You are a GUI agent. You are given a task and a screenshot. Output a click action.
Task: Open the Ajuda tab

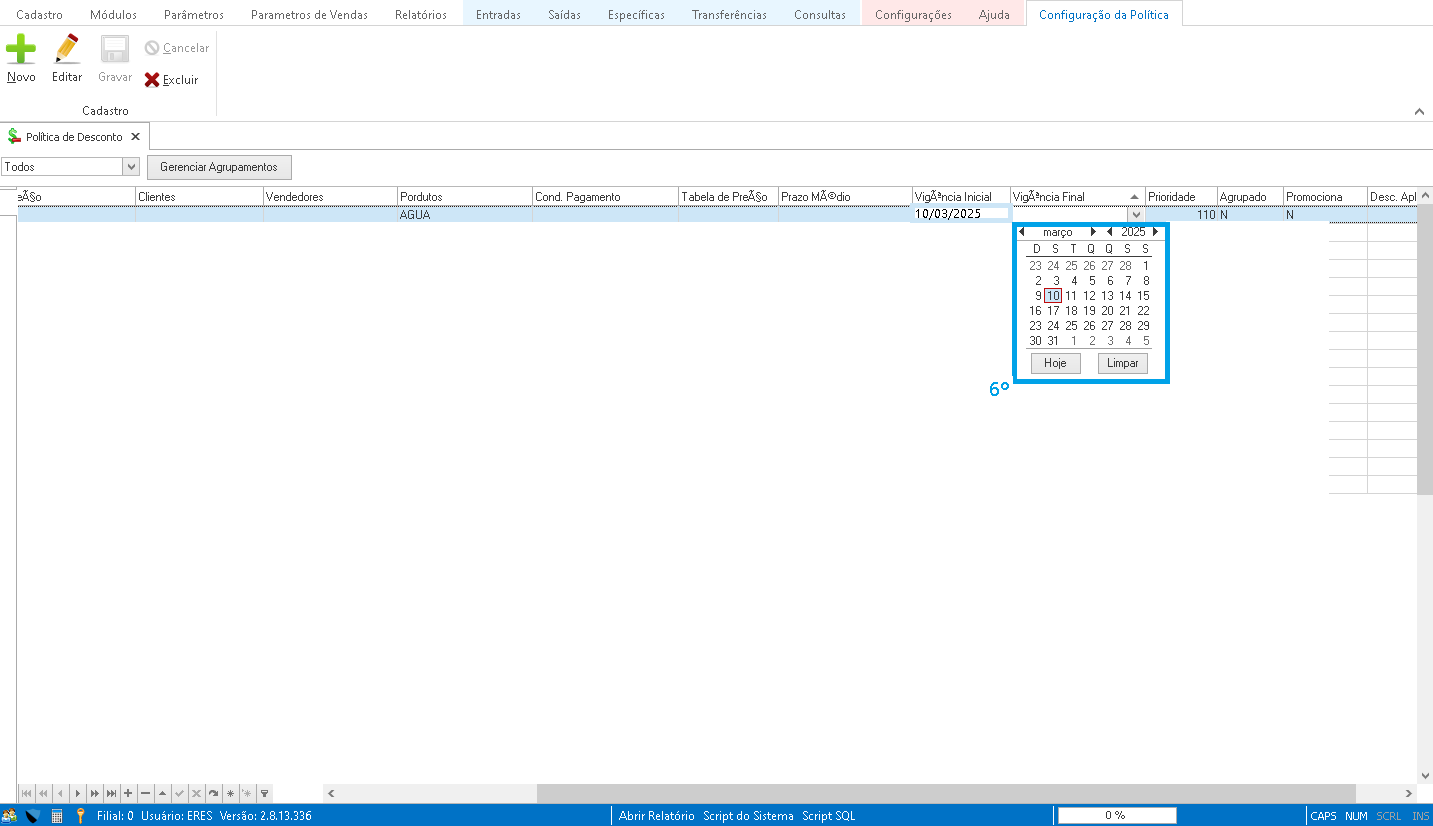tap(994, 14)
